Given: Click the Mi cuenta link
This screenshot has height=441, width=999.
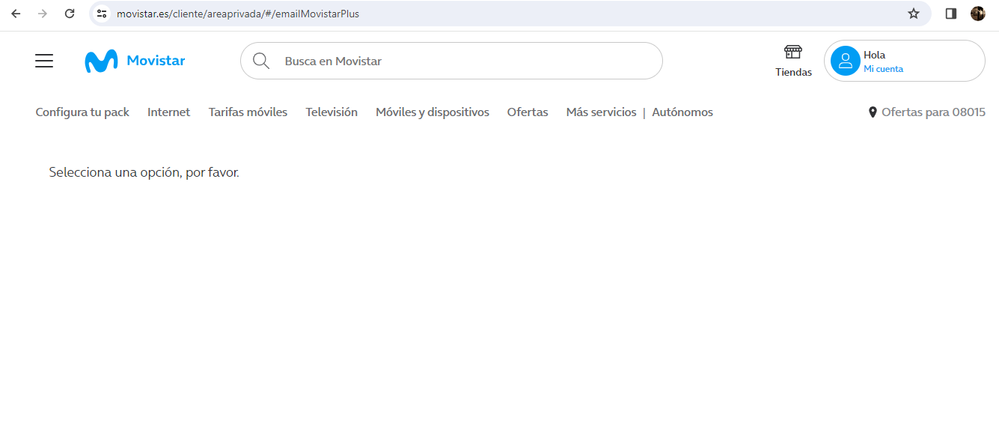Looking at the screenshot, I should [x=883, y=69].
